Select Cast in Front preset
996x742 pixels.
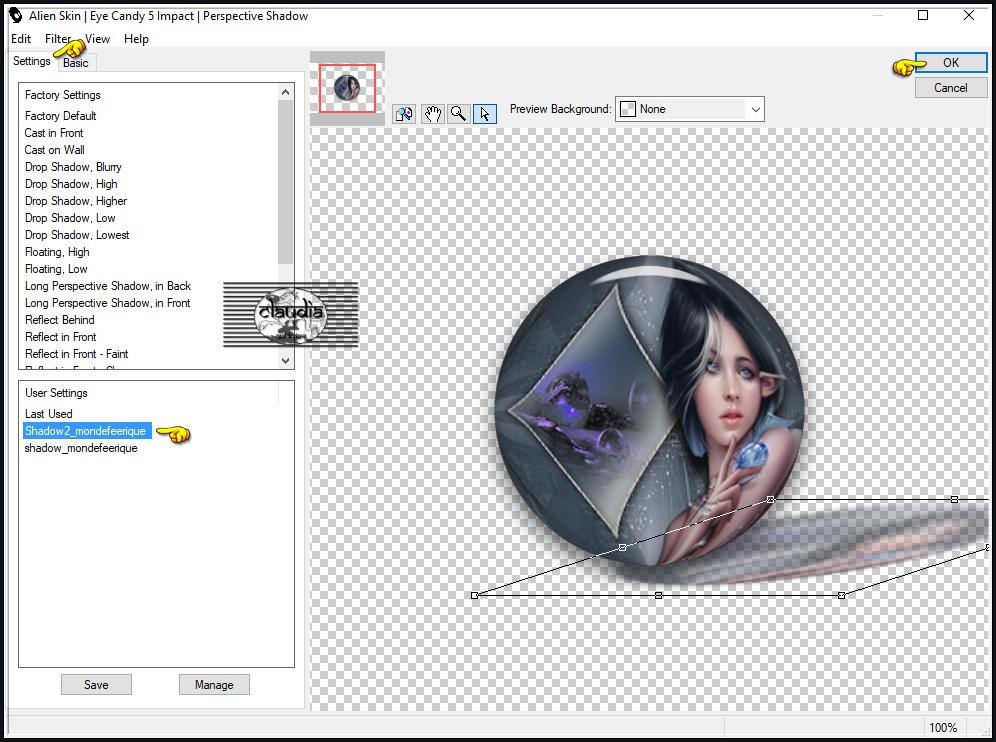point(54,133)
